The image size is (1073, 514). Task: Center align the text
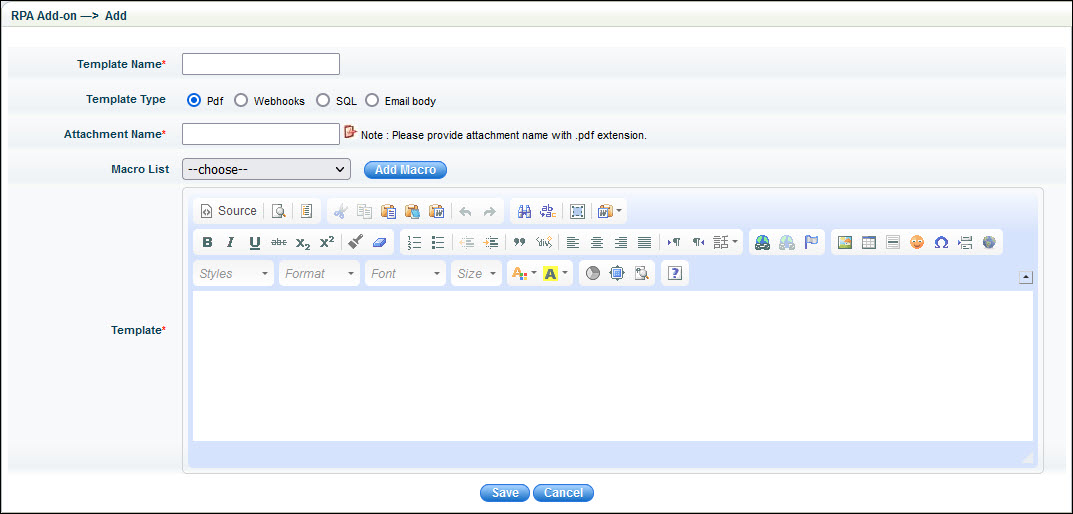point(597,242)
